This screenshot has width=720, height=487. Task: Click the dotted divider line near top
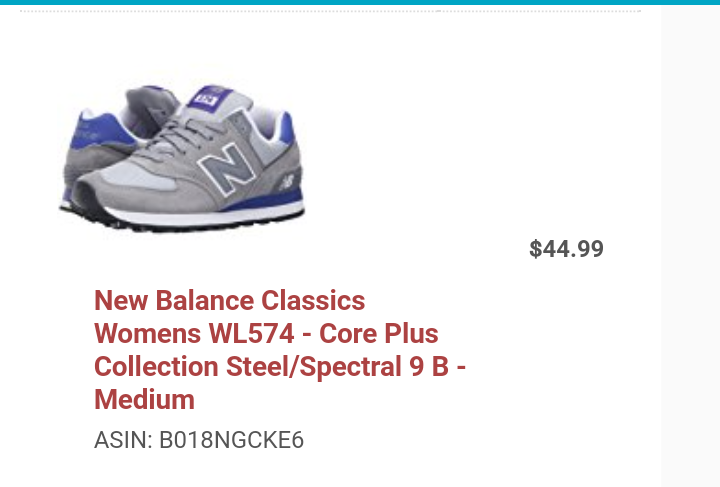click(330, 11)
